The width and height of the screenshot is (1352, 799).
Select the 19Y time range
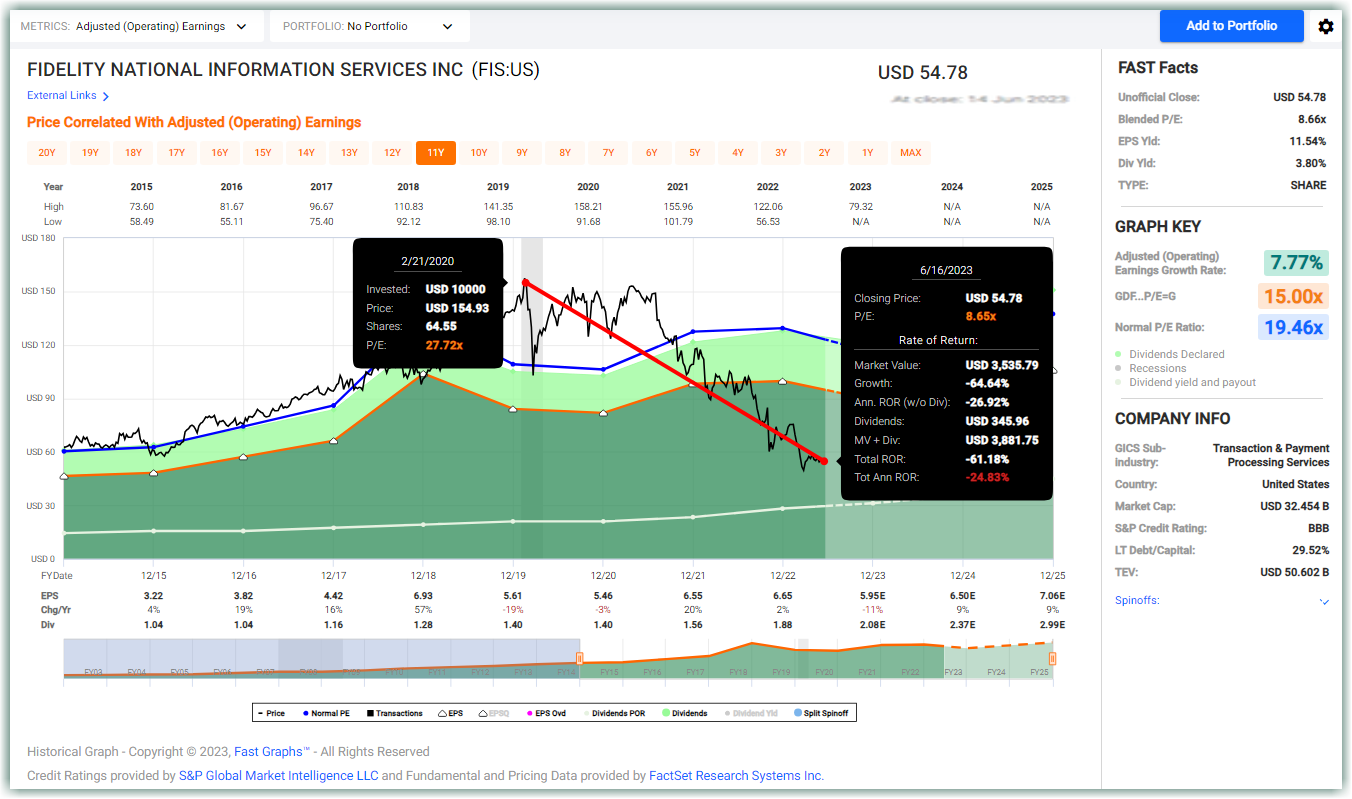90,153
